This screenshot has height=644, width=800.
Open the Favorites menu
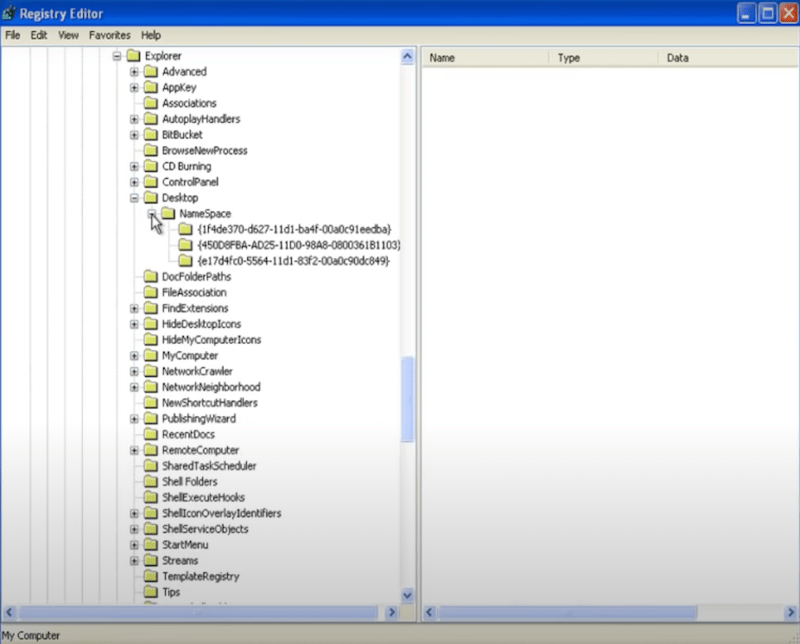(x=109, y=35)
